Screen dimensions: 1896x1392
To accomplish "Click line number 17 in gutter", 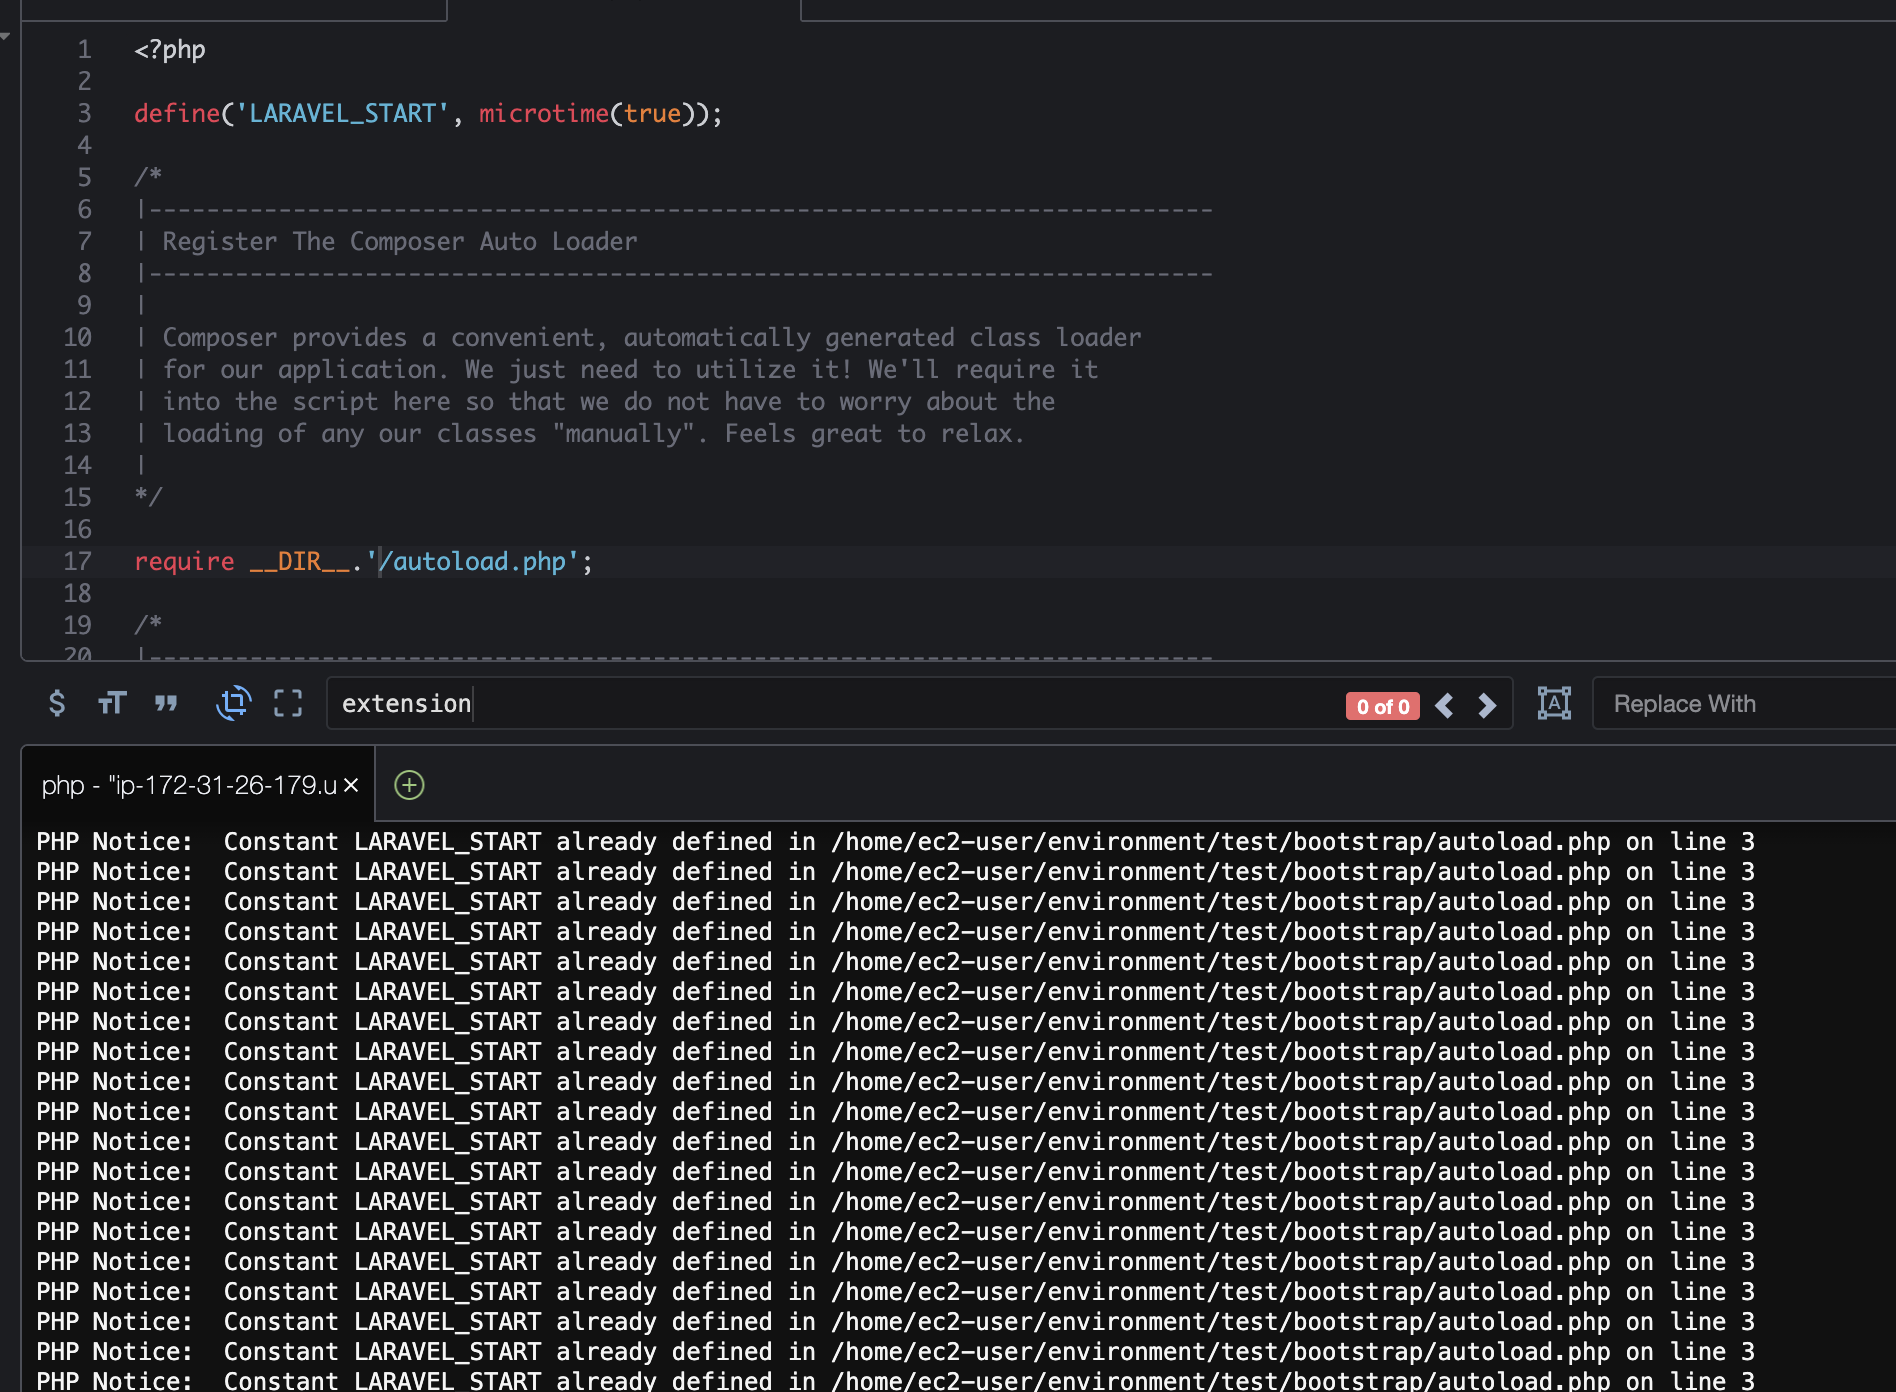I will tap(77, 561).
